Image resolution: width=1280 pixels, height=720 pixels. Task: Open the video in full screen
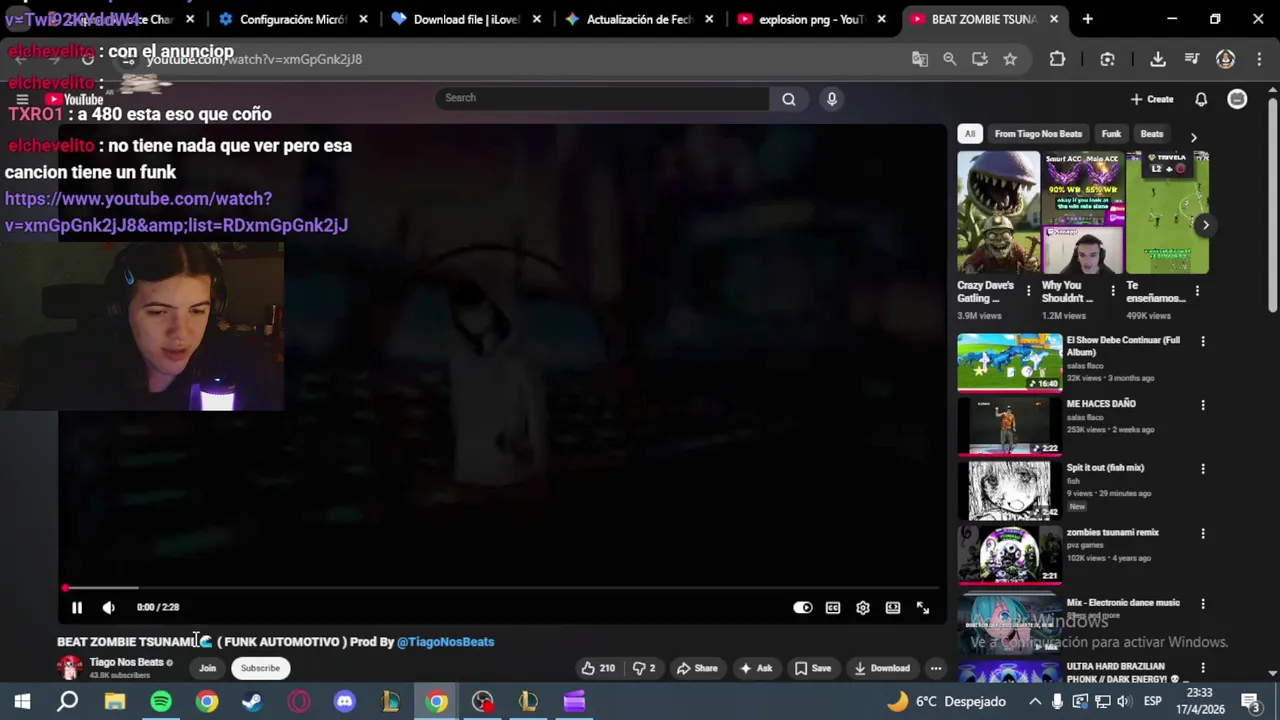coord(923,607)
